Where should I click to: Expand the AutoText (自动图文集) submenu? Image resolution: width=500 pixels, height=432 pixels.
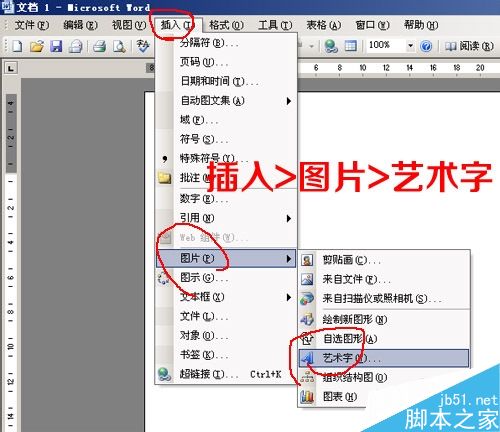coord(226,101)
